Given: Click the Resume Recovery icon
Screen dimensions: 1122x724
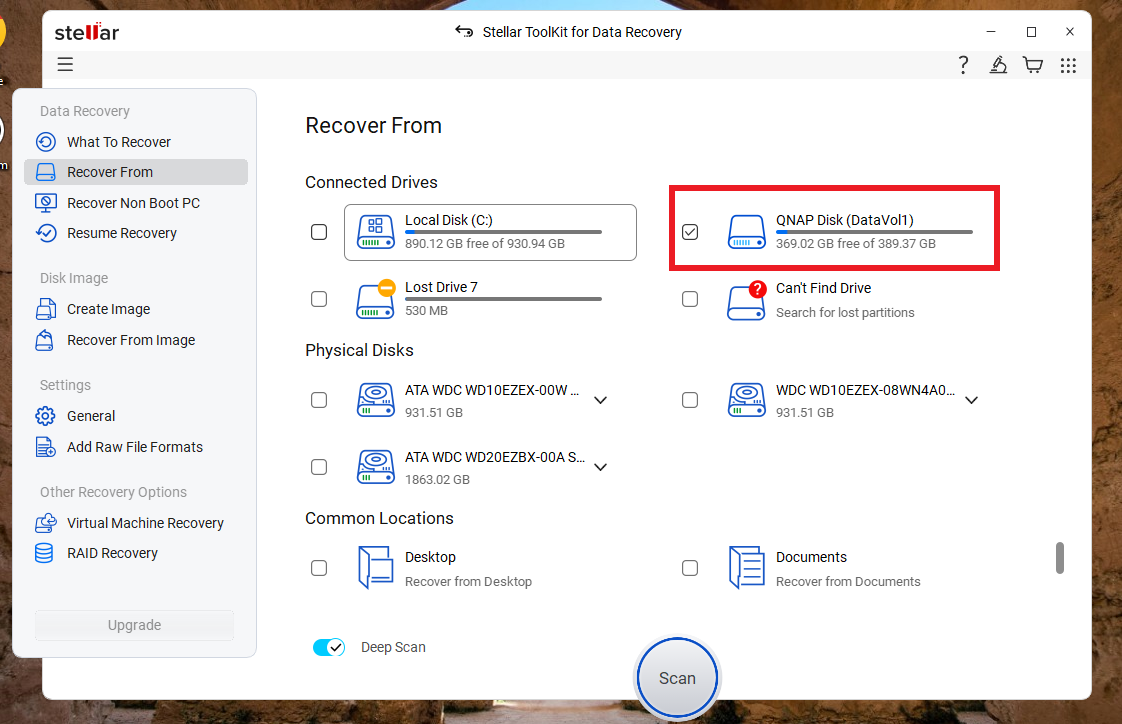Looking at the screenshot, I should (x=46, y=233).
